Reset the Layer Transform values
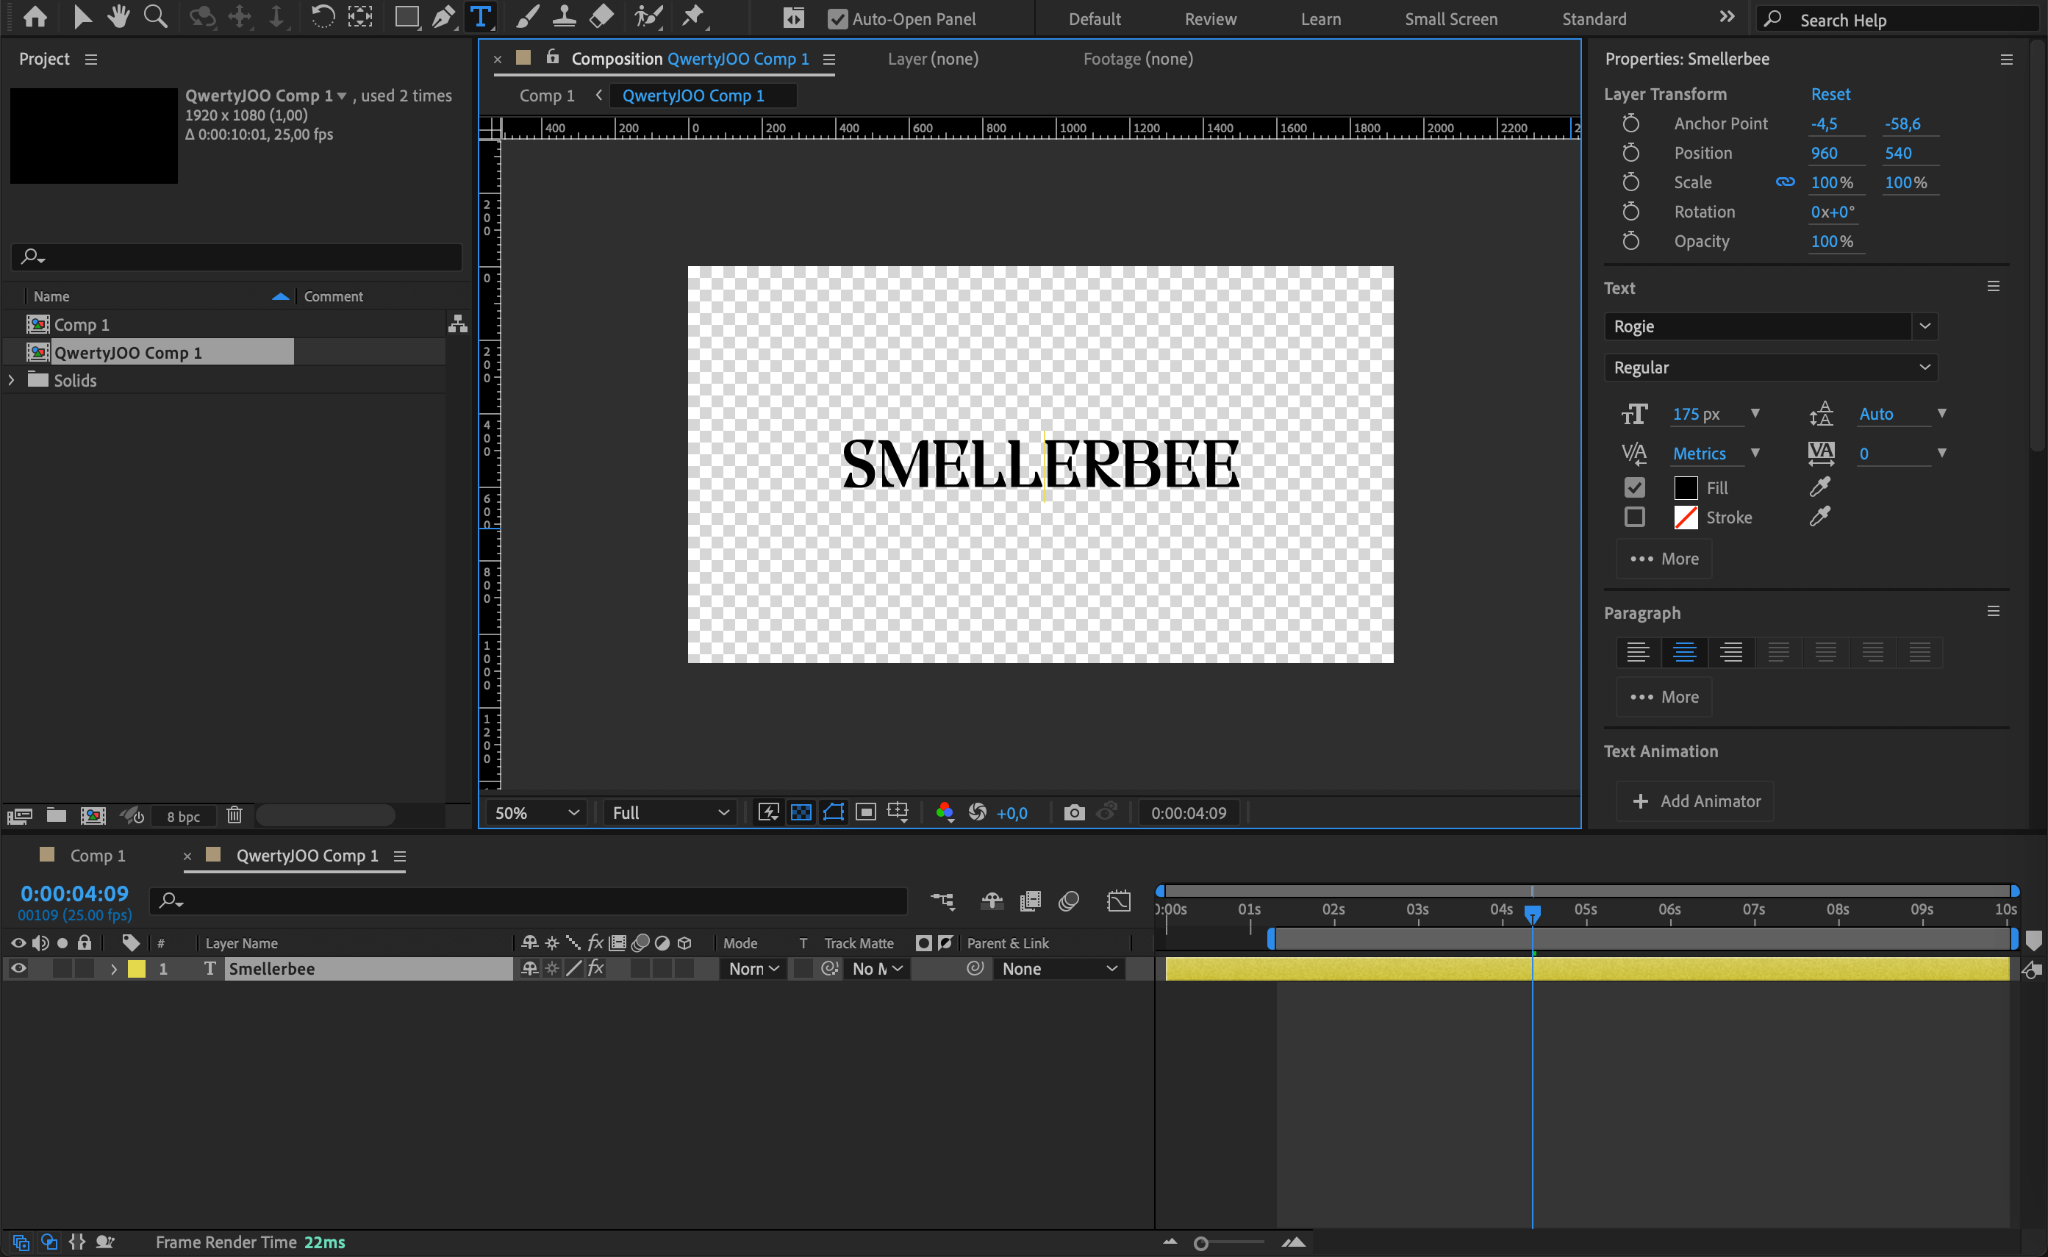The width and height of the screenshot is (2048, 1257). (1830, 94)
